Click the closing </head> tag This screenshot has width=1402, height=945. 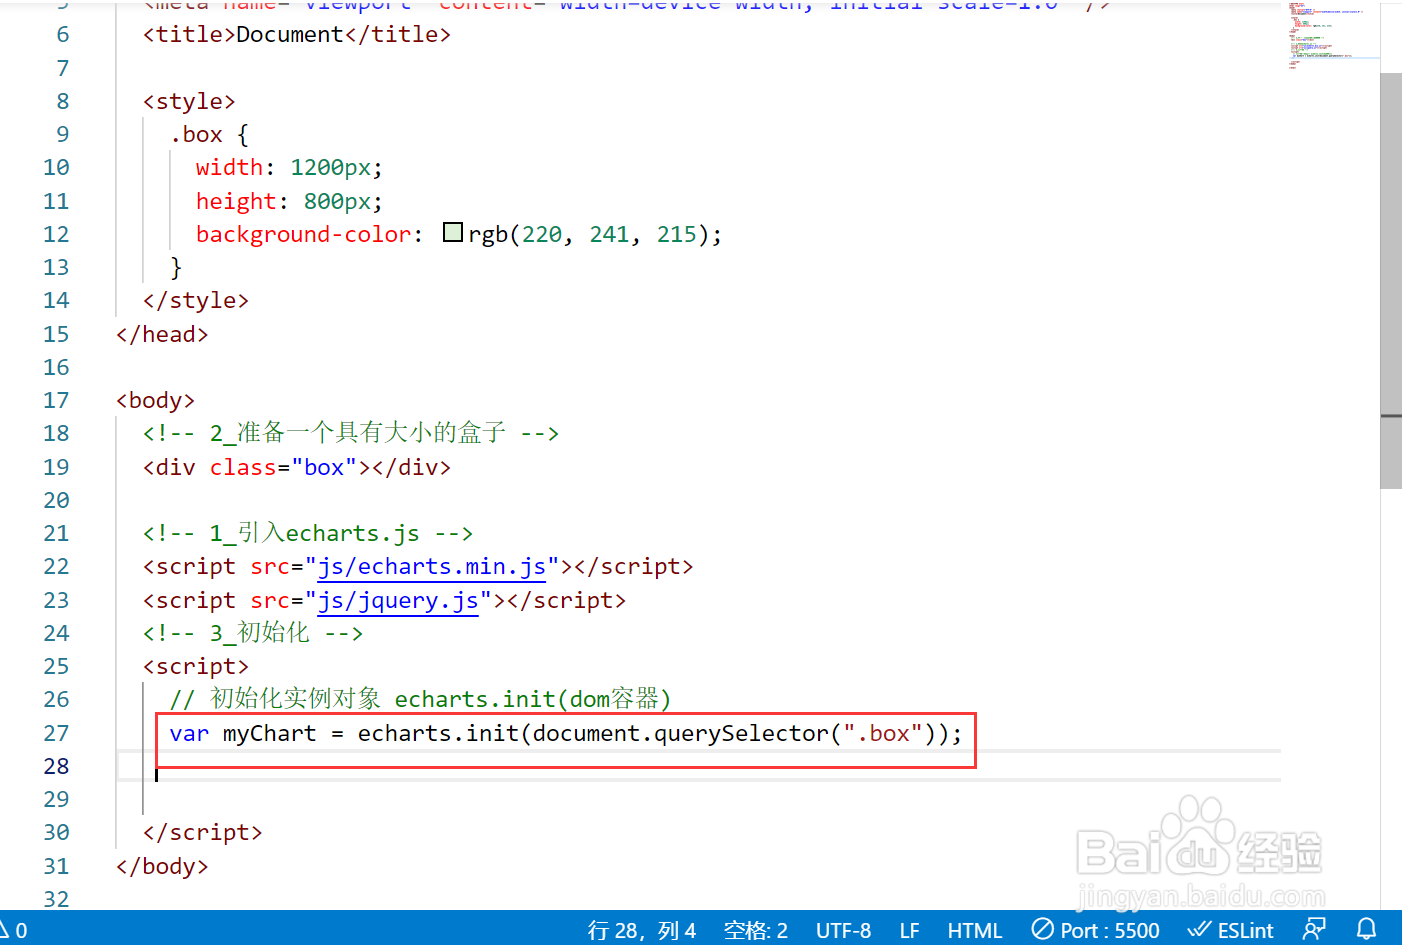[x=162, y=334]
